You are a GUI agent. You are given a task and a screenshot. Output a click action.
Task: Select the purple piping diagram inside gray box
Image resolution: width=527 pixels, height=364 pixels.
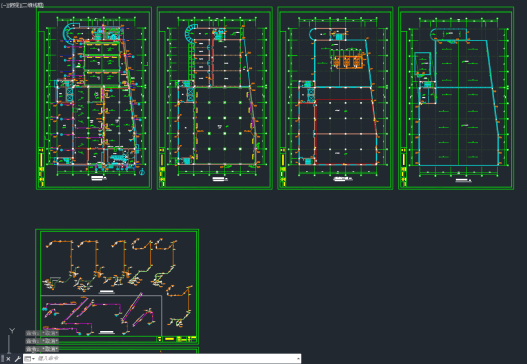click(x=101, y=316)
